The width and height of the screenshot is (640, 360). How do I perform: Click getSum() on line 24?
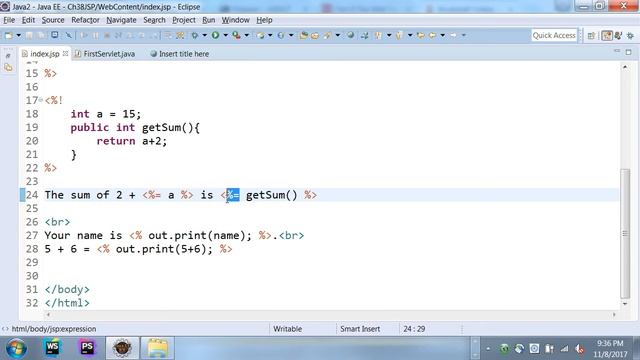(271, 195)
